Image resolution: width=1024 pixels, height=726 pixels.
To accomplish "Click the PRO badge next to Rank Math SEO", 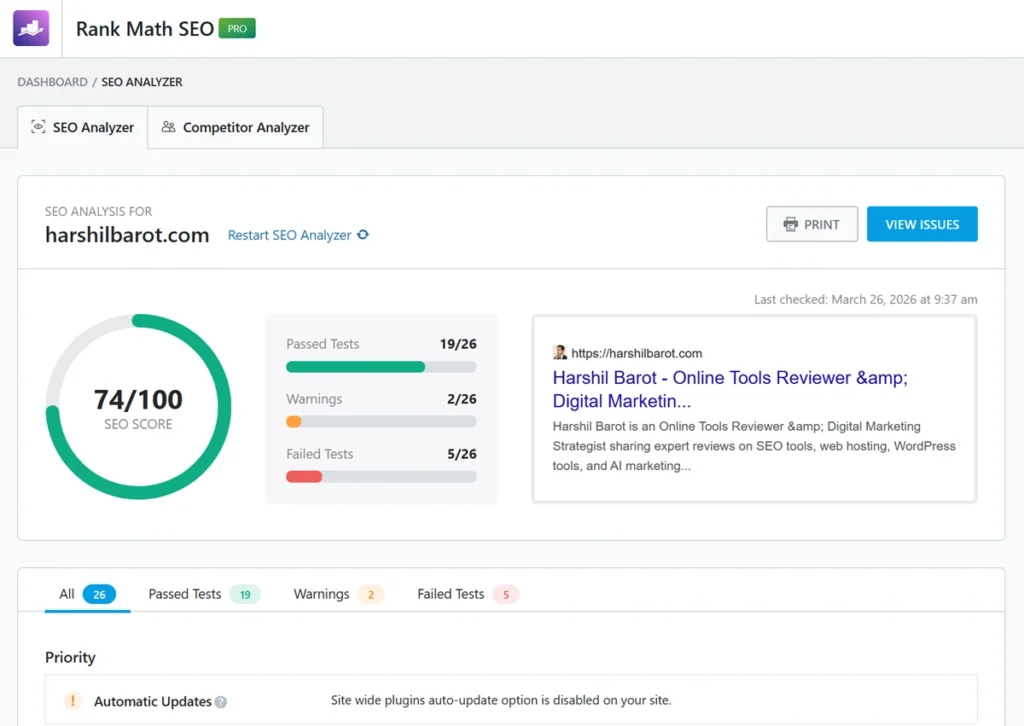I will [x=238, y=28].
